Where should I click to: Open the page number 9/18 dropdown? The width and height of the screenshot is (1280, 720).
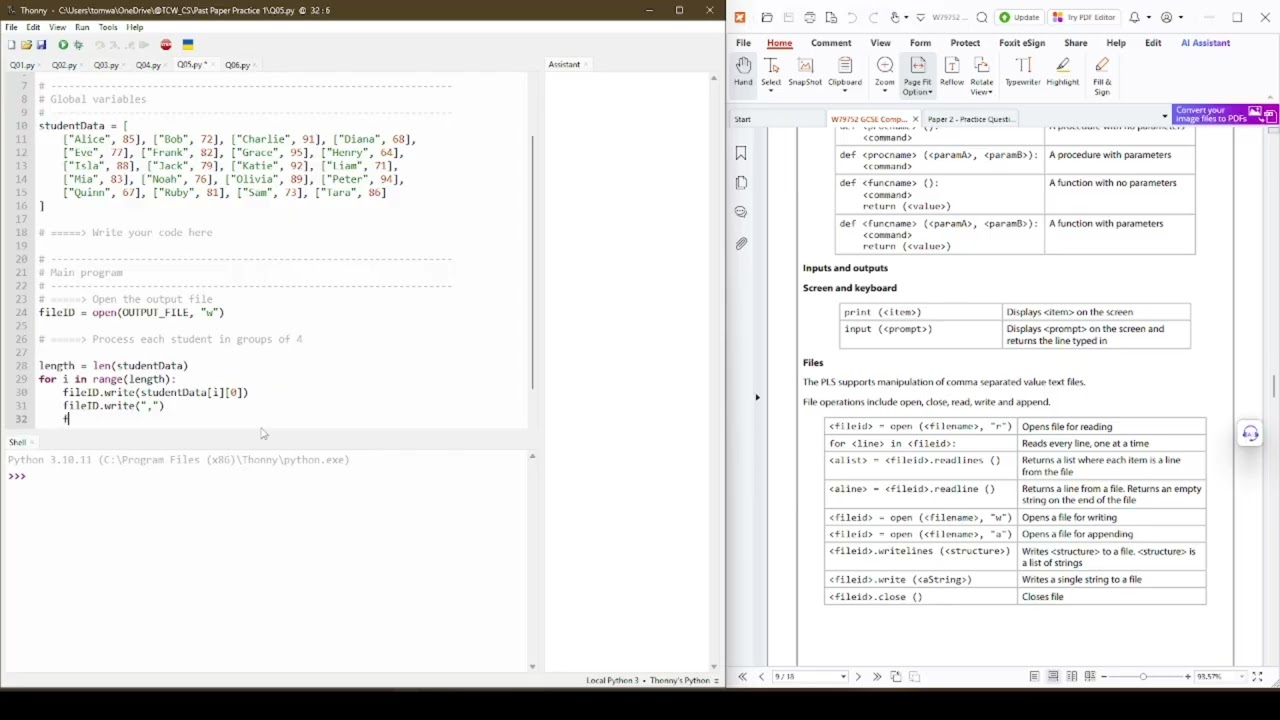[x=843, y=677]
